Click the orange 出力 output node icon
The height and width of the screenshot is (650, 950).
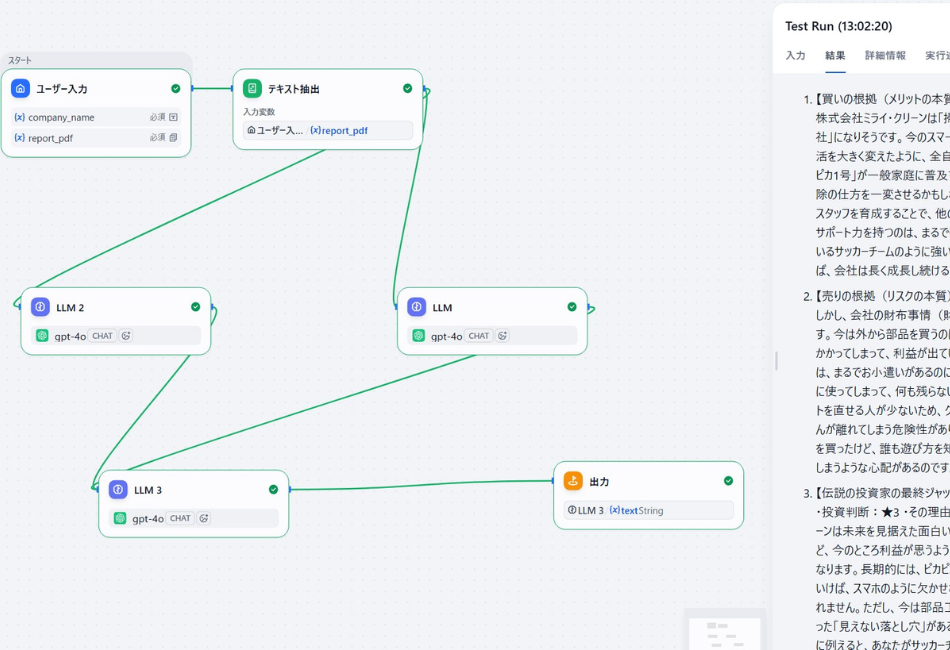click(x=573, y=481)
